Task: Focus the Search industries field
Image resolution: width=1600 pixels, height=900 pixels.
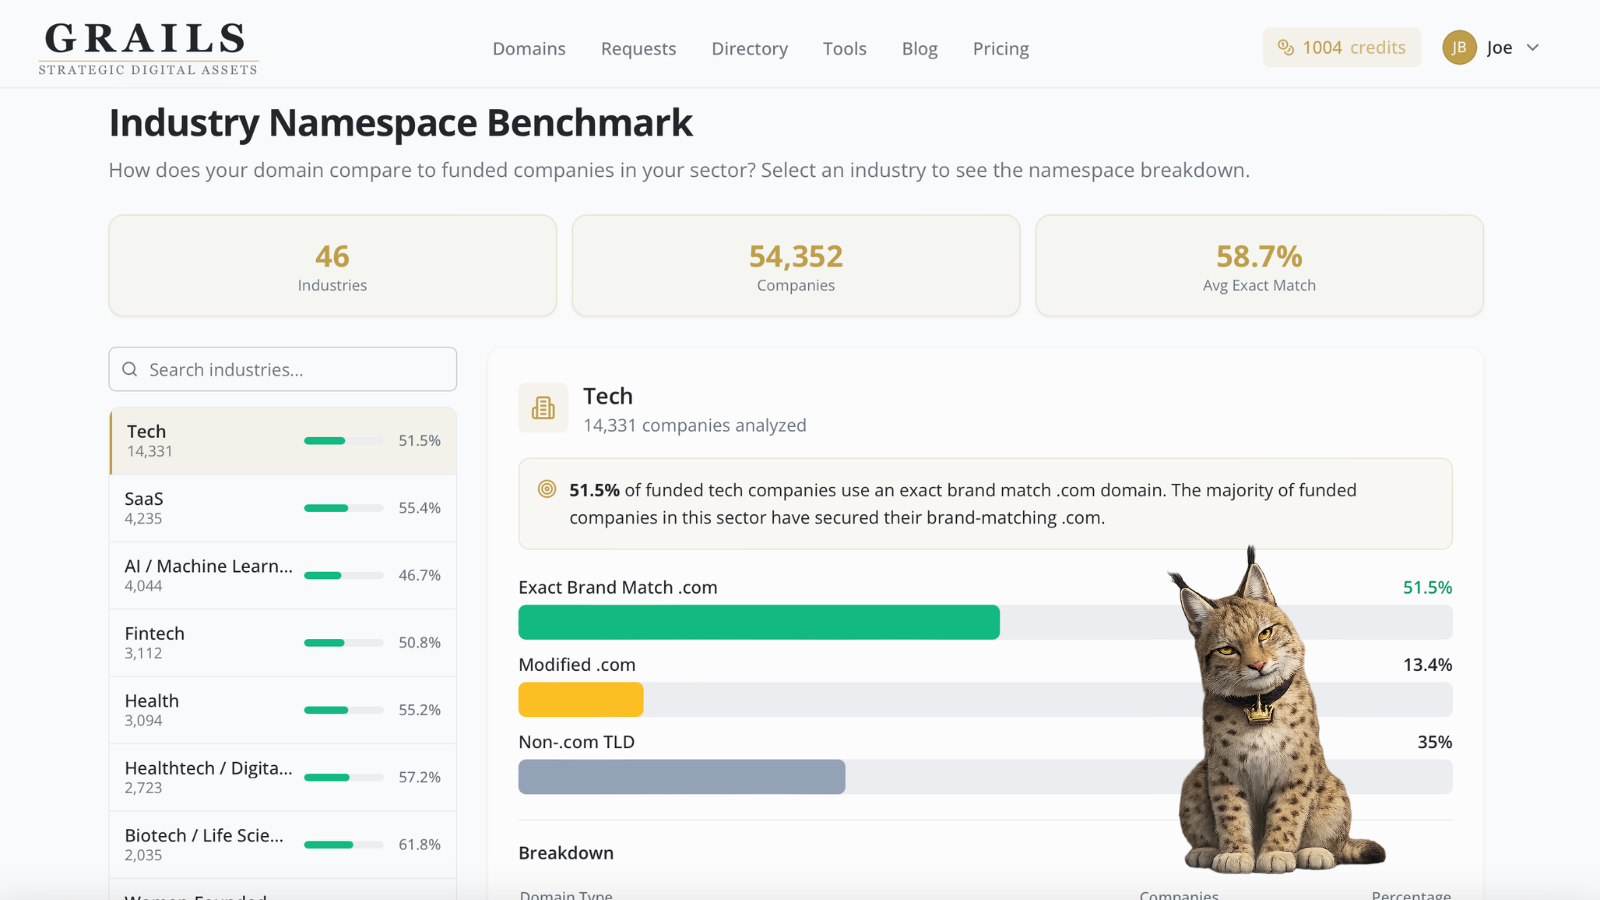Action: [283, 370]
